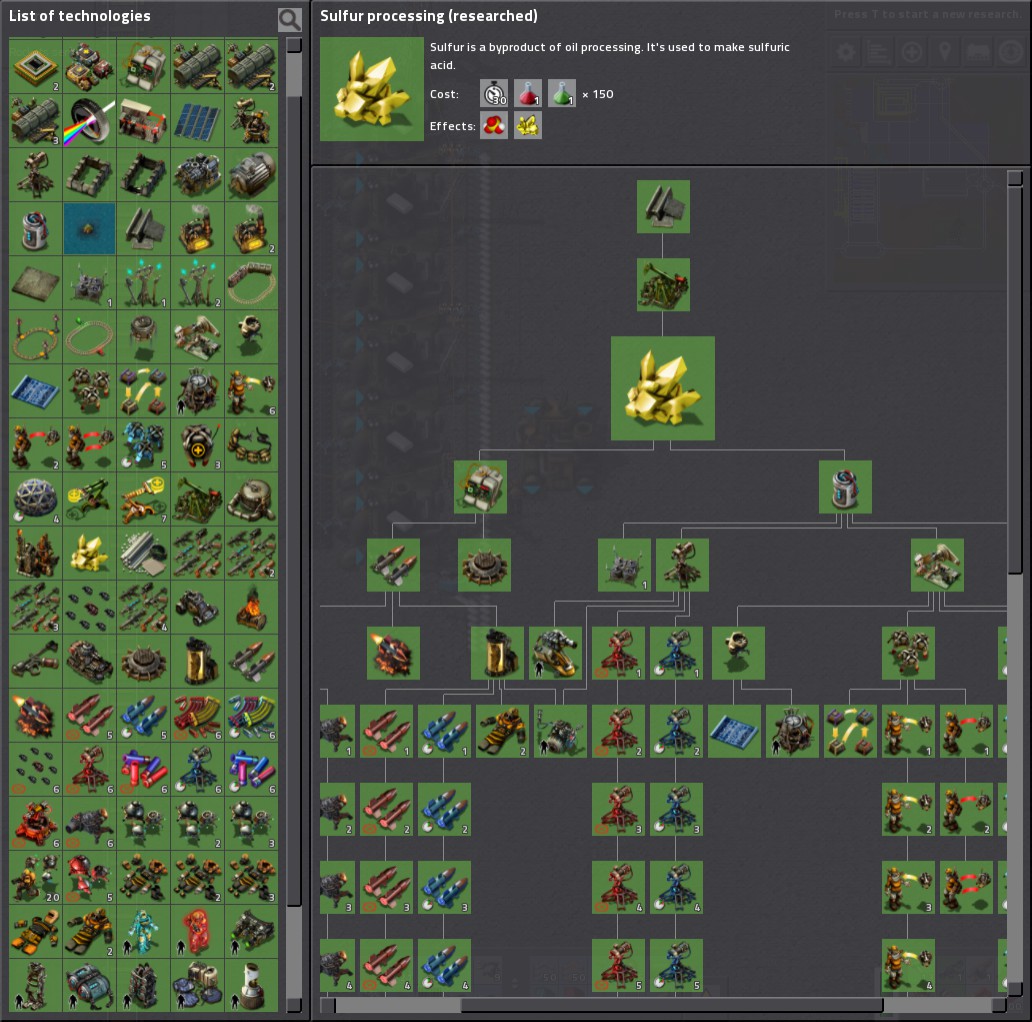
Task: Choose the car automobilism technology
Action: tap(197, 607)
